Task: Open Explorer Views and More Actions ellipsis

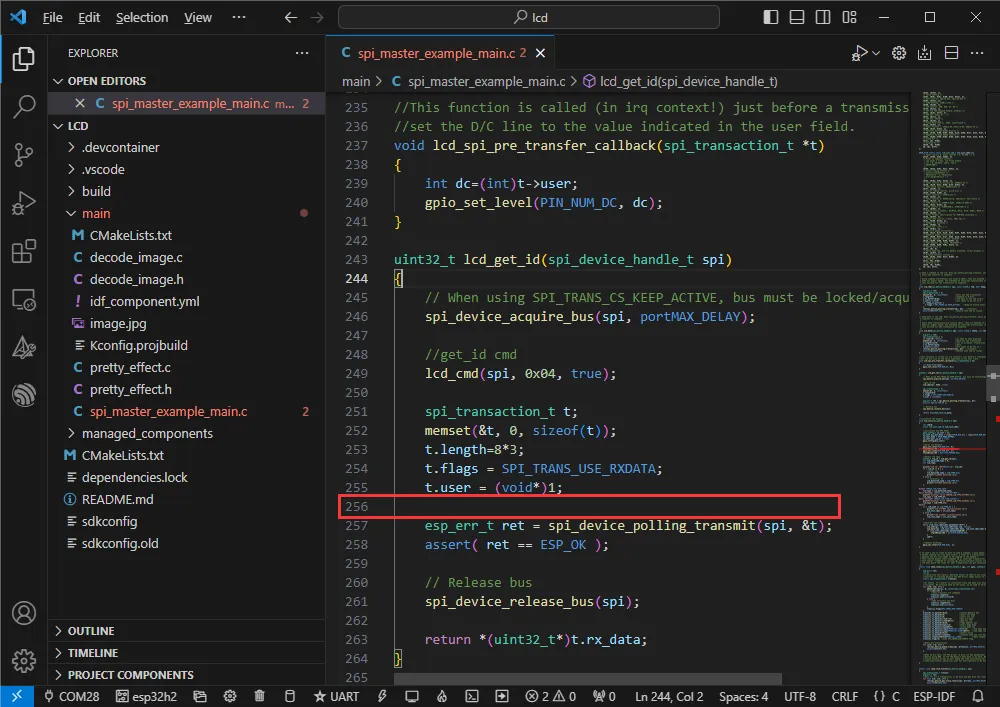Action: click(302, 53)
